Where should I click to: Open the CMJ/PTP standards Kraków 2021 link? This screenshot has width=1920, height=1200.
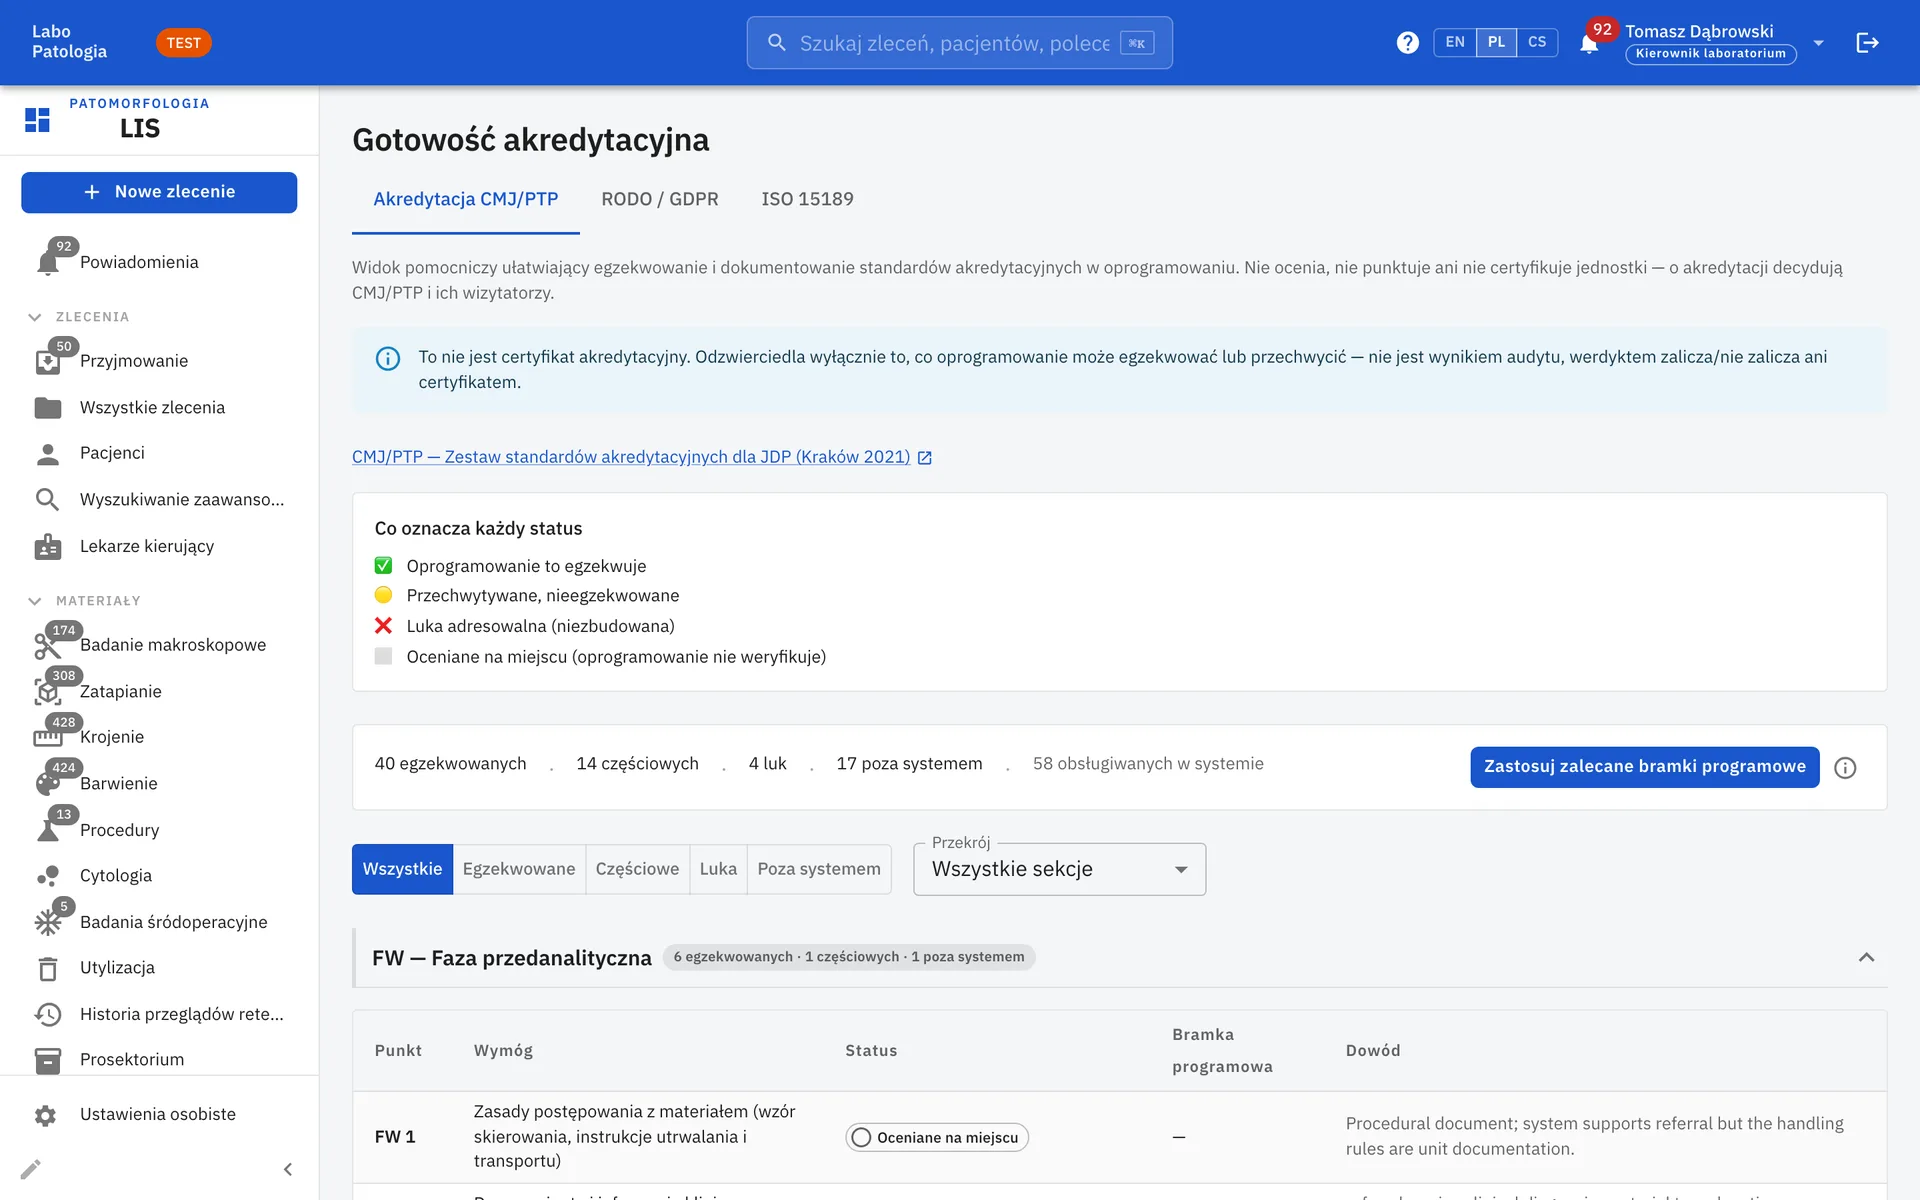[641, 457]
